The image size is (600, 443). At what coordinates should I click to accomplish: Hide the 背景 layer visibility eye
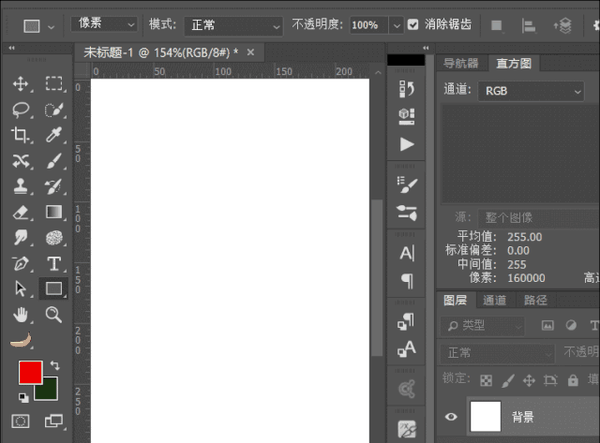[x=451, y=417]
